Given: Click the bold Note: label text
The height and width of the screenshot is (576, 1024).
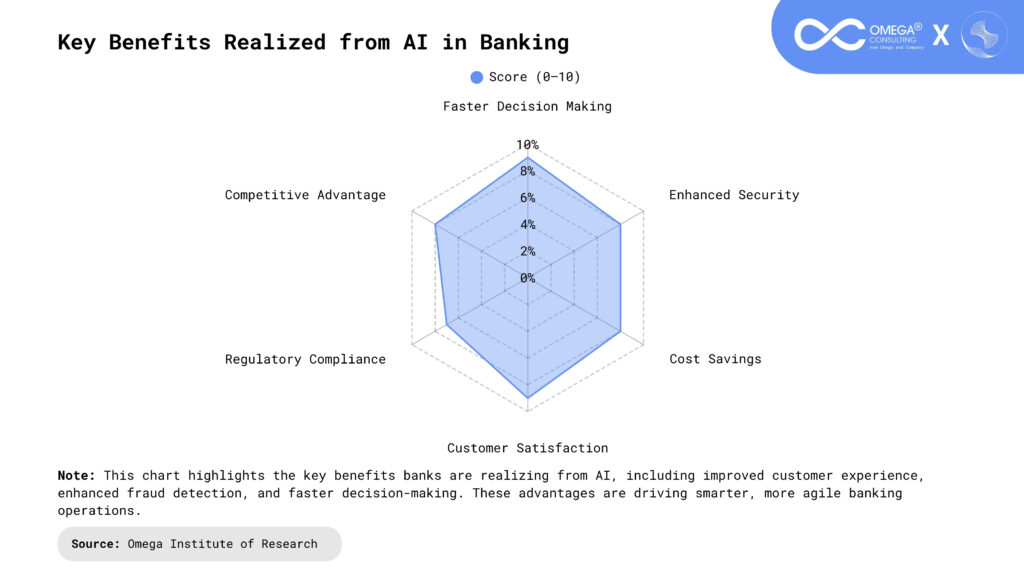Looking at the screenshot, I should tap(77, 476).
